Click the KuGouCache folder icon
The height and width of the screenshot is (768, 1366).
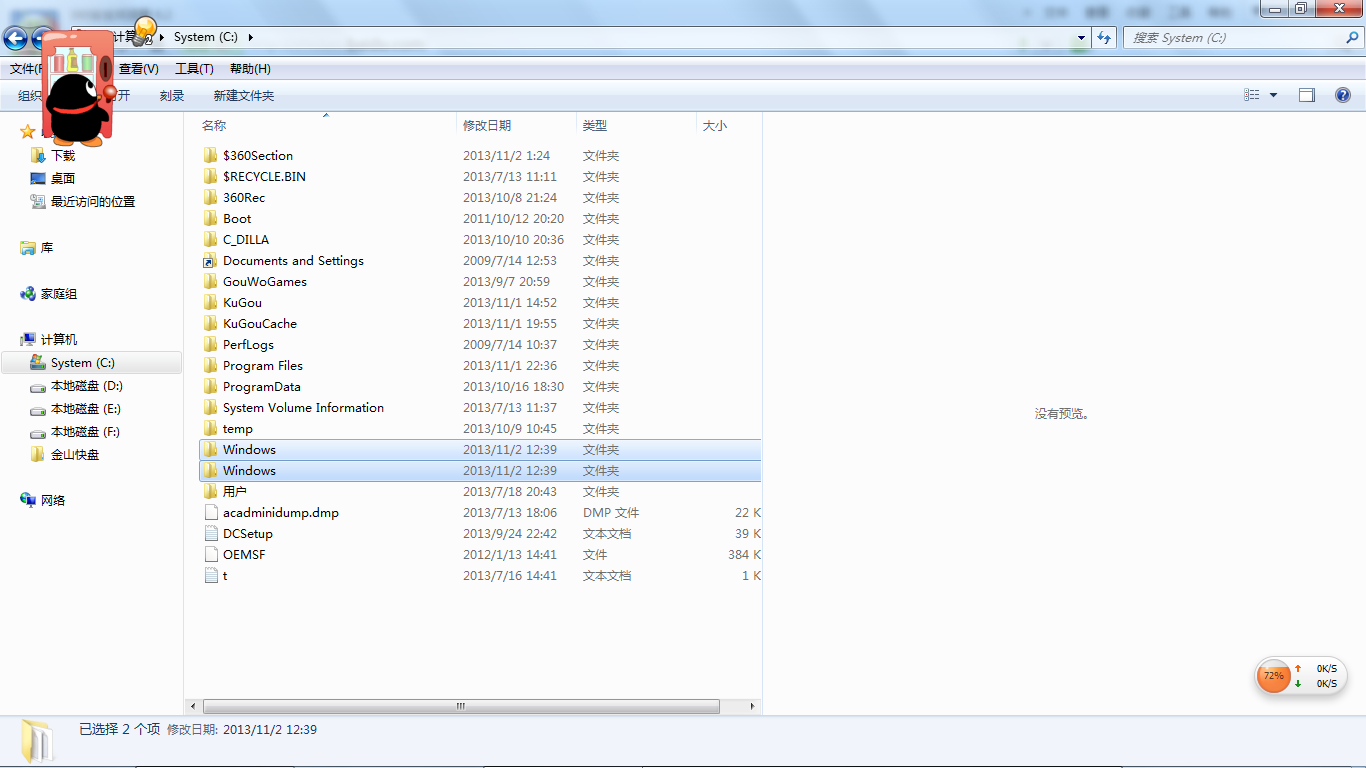210,323
